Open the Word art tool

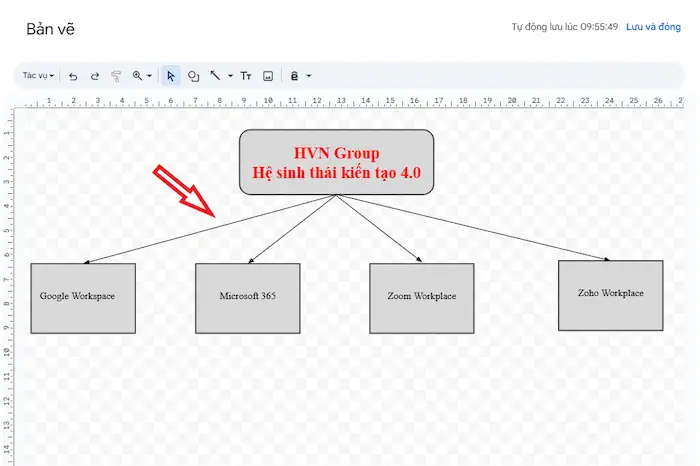294,76
